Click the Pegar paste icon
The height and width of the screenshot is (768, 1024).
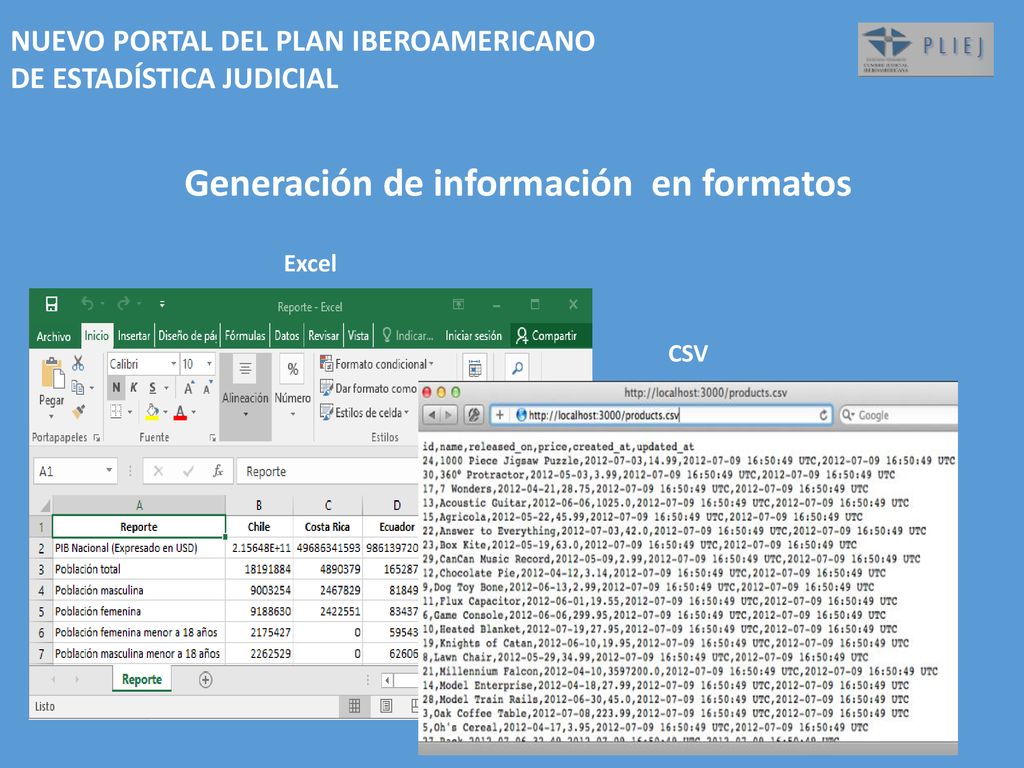pos(52,374)
